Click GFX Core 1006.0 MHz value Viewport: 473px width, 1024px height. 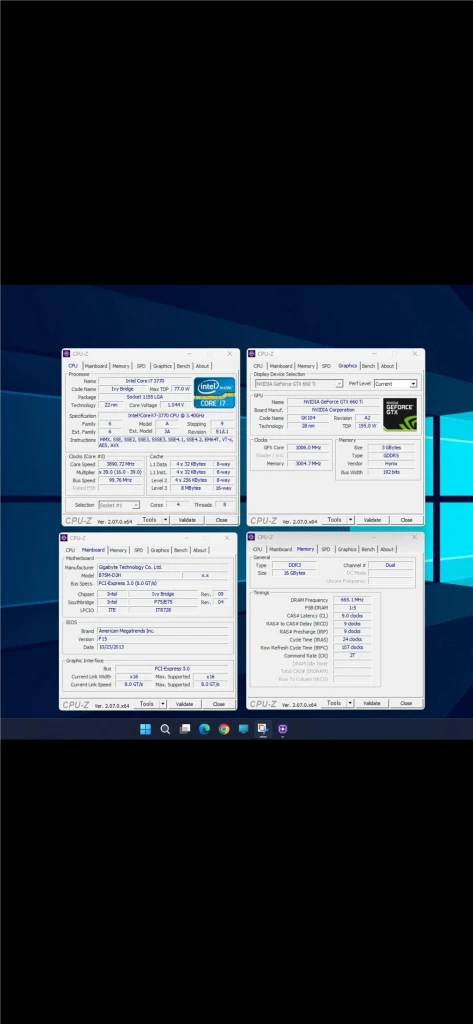click(x=308, y=448)
